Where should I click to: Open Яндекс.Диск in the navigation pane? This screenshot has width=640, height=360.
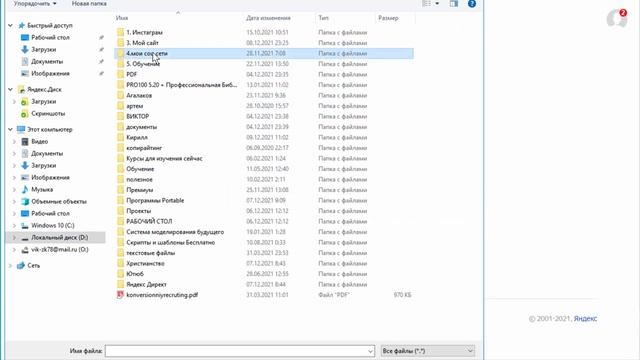pos(44,89)
